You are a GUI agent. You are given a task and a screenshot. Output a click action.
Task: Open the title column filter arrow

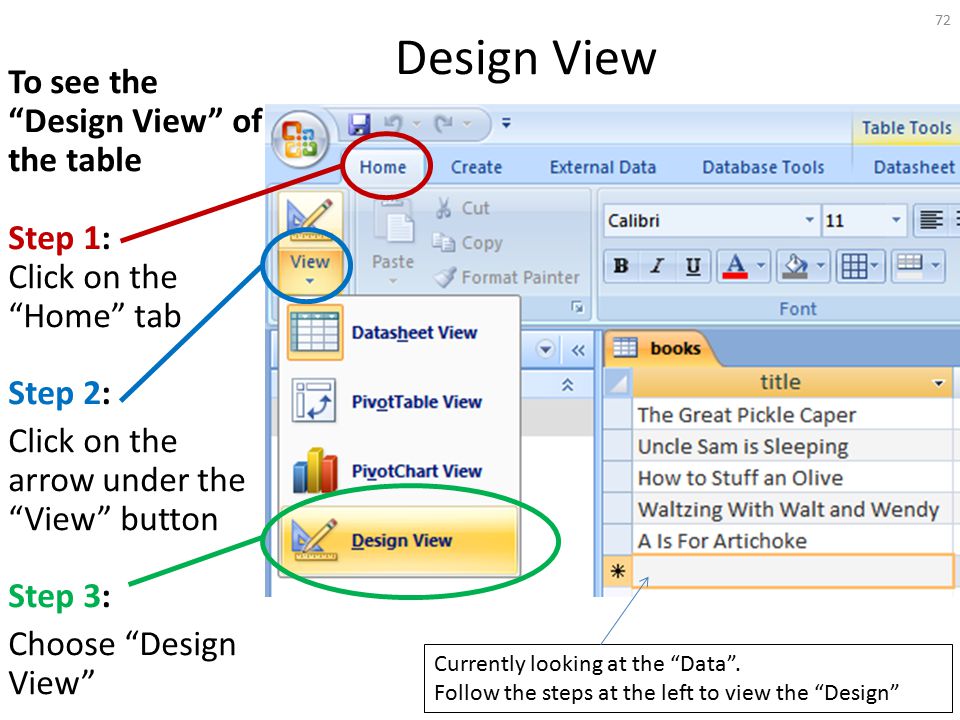pyautogui.click(x=937, y=384)
